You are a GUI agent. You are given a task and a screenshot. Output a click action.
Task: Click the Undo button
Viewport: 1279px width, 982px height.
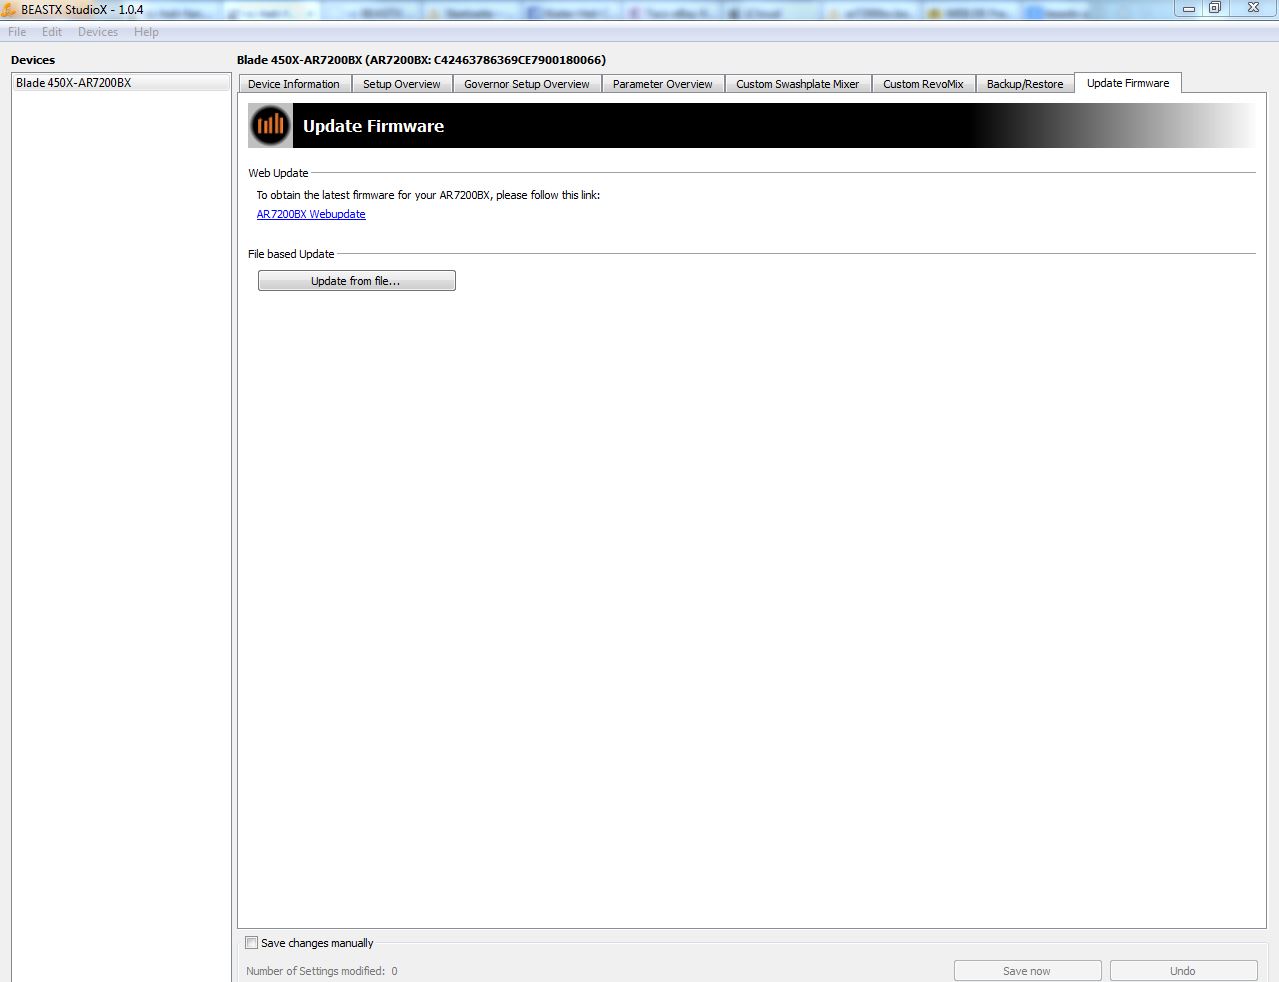pos(1183,971)
